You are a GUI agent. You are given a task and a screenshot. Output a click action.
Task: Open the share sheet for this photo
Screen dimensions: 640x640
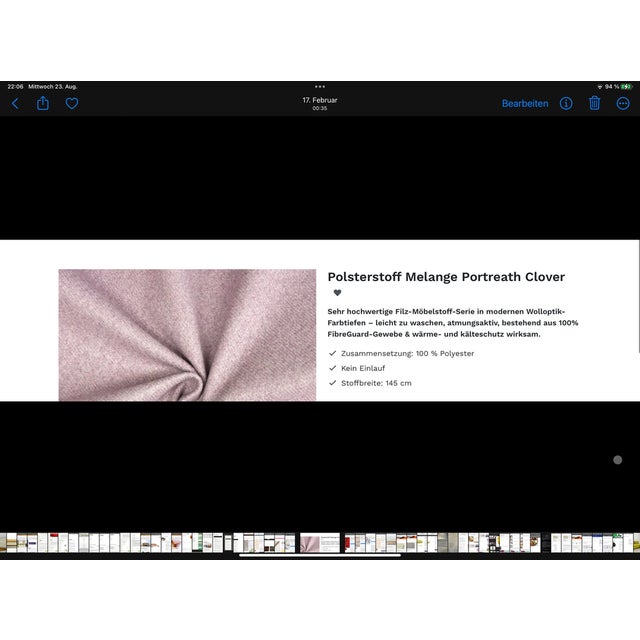click(x=43, y=103)
